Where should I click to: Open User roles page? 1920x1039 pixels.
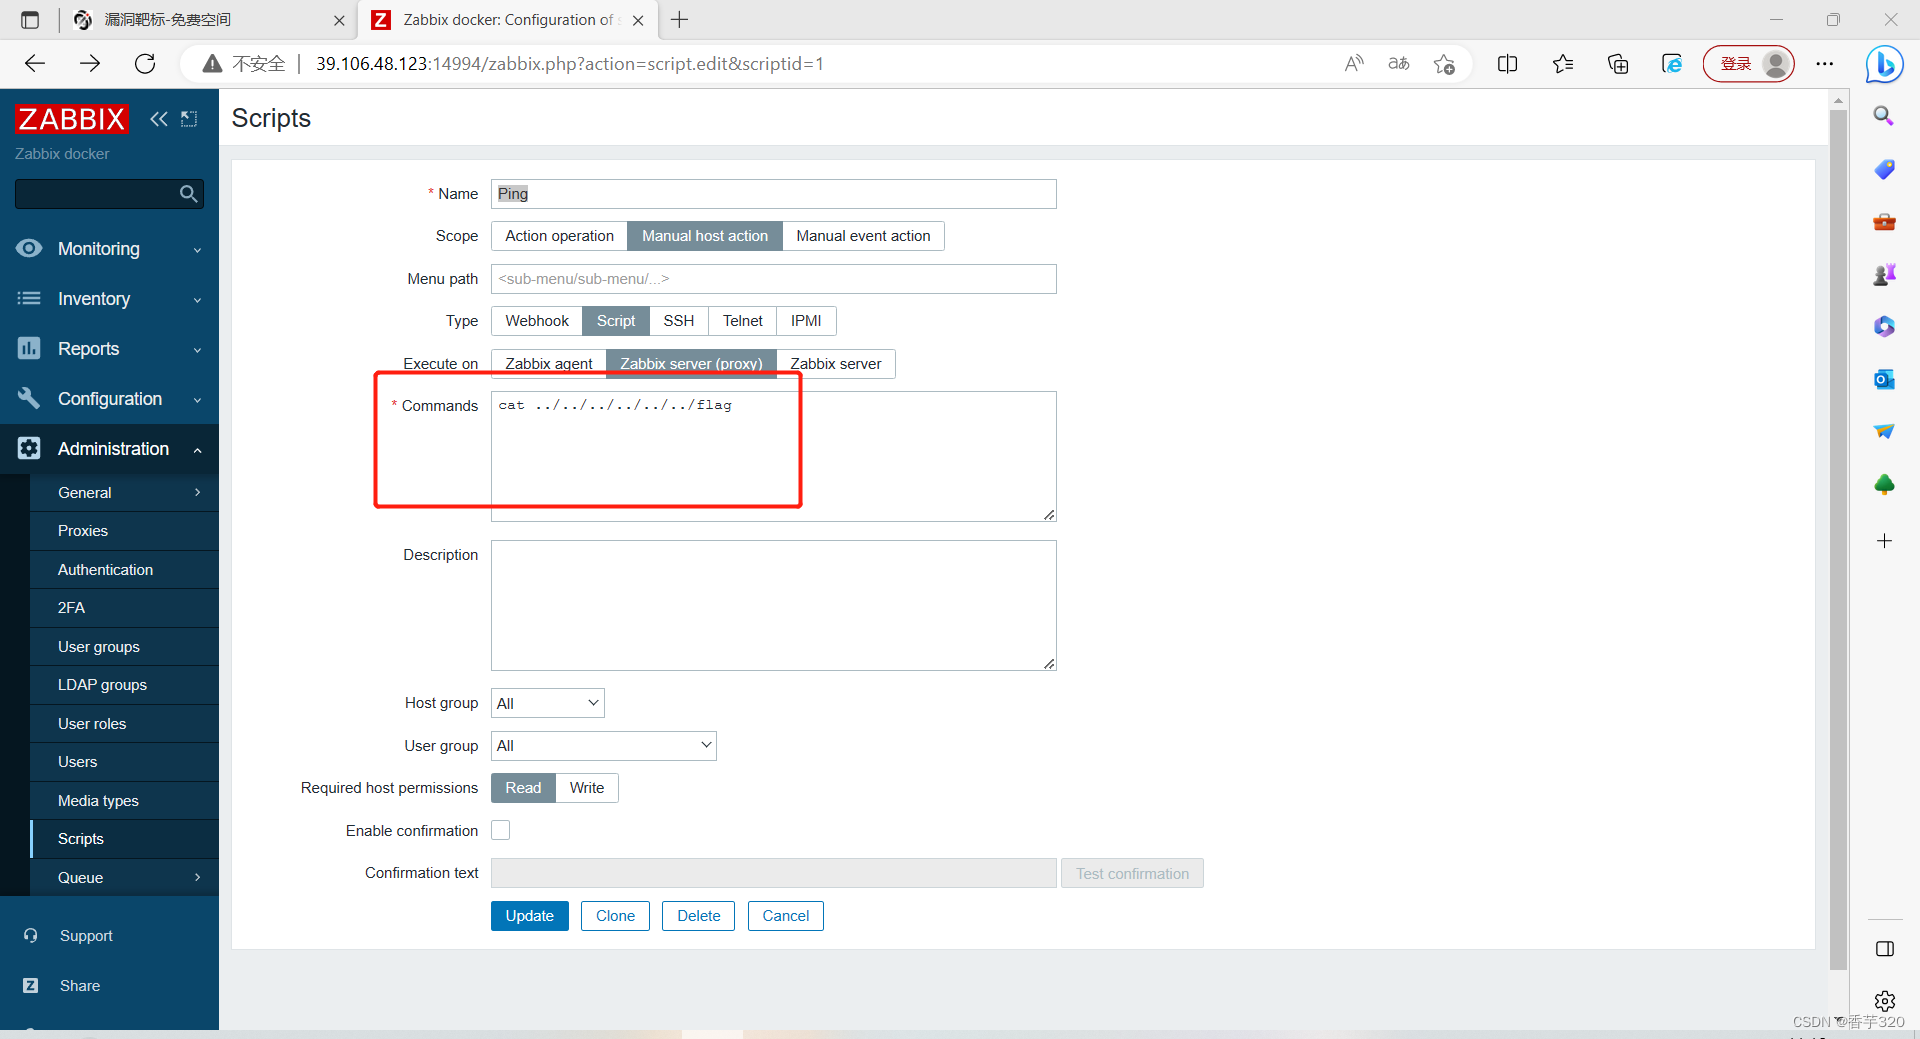[124, 724]
